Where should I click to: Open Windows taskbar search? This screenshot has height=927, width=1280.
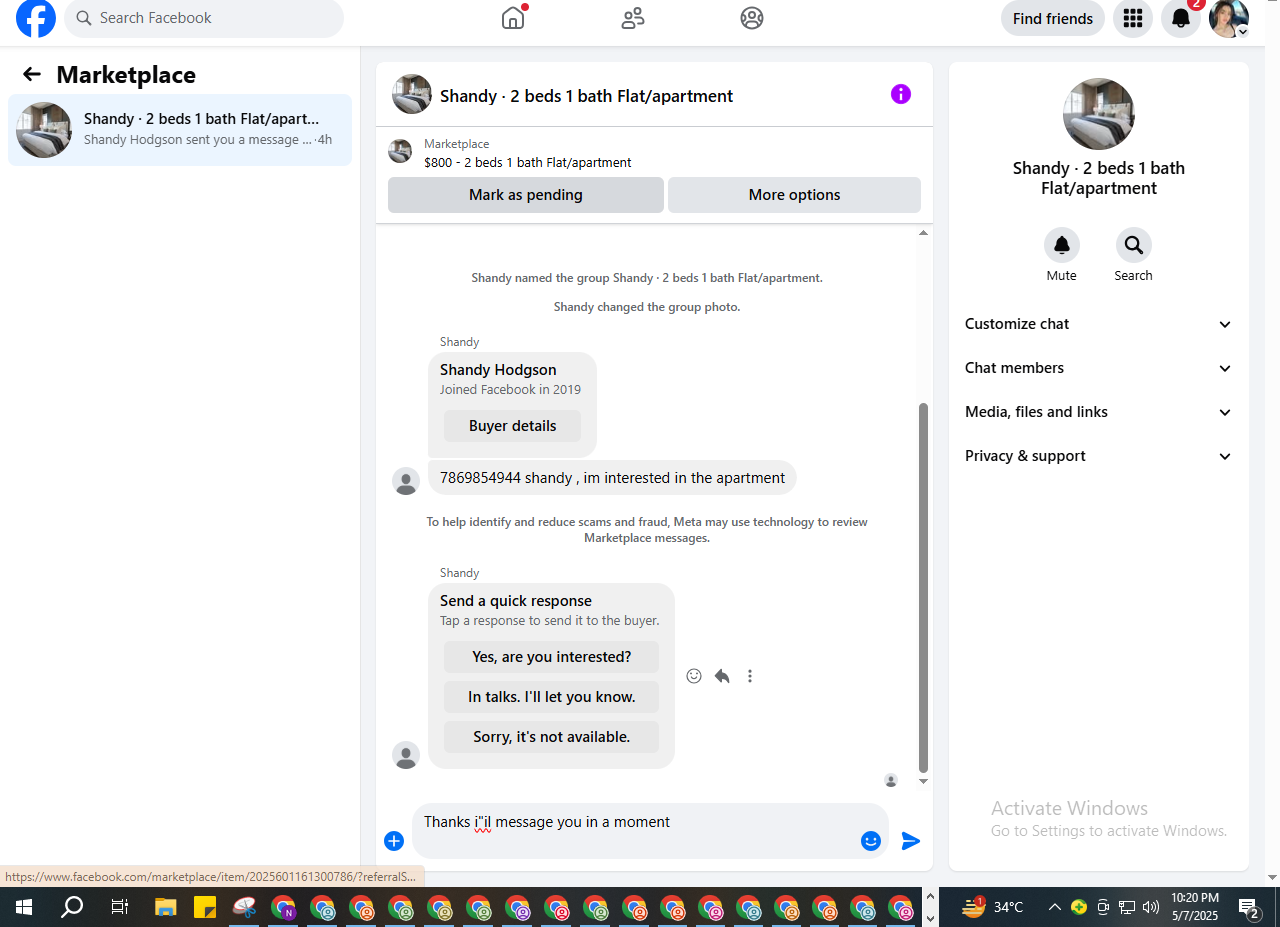point(72,908)
